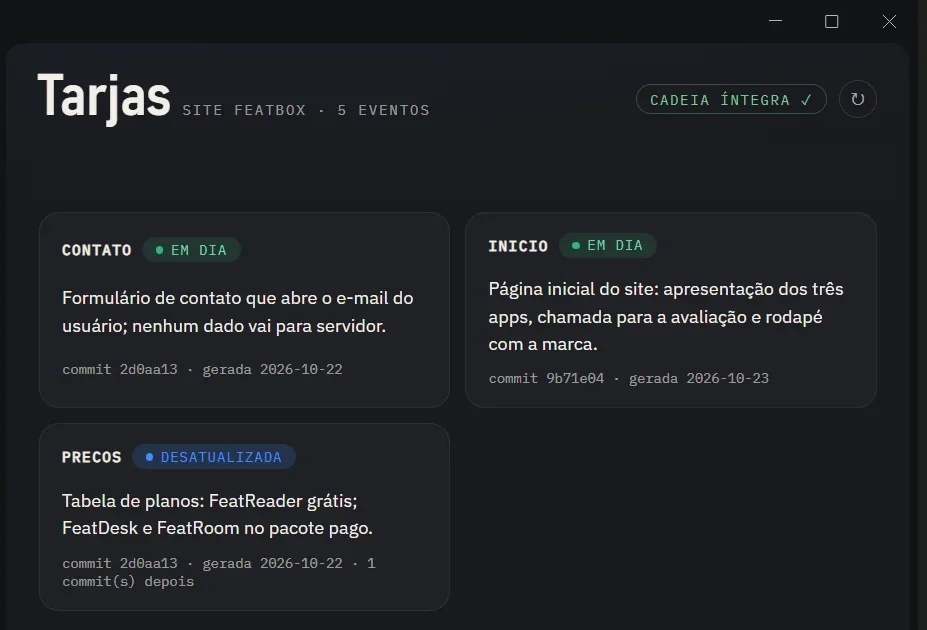Click the Tarjas heading
The height and width of the screenshot is (630, 927).
pos(104,97)
